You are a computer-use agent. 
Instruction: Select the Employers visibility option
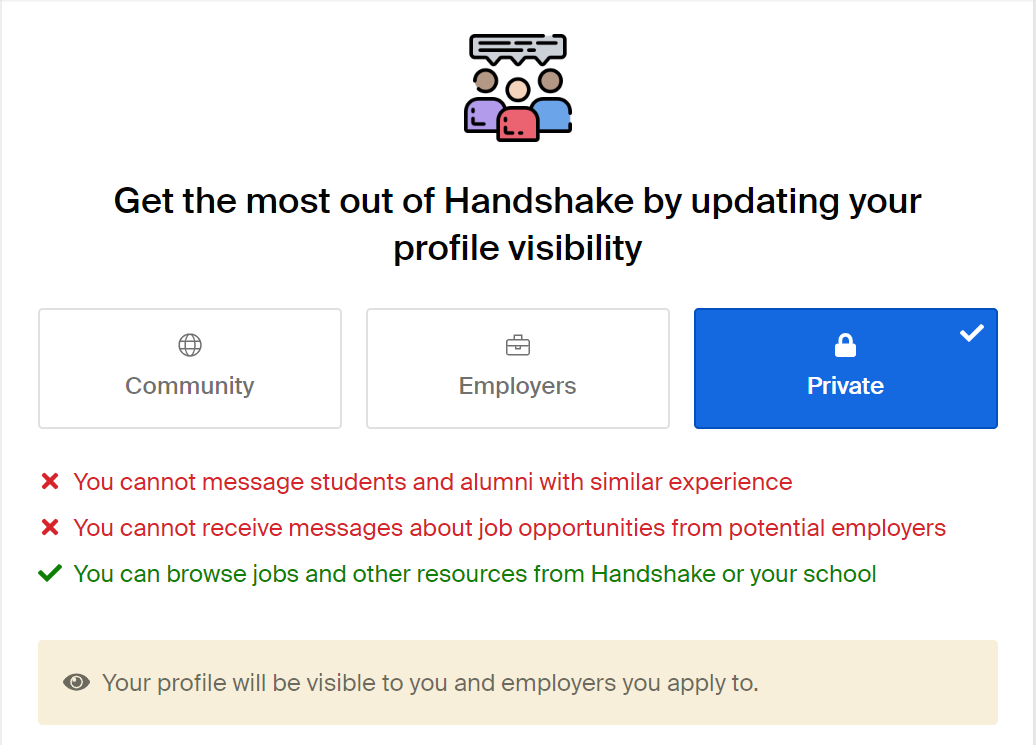point(517,368)
